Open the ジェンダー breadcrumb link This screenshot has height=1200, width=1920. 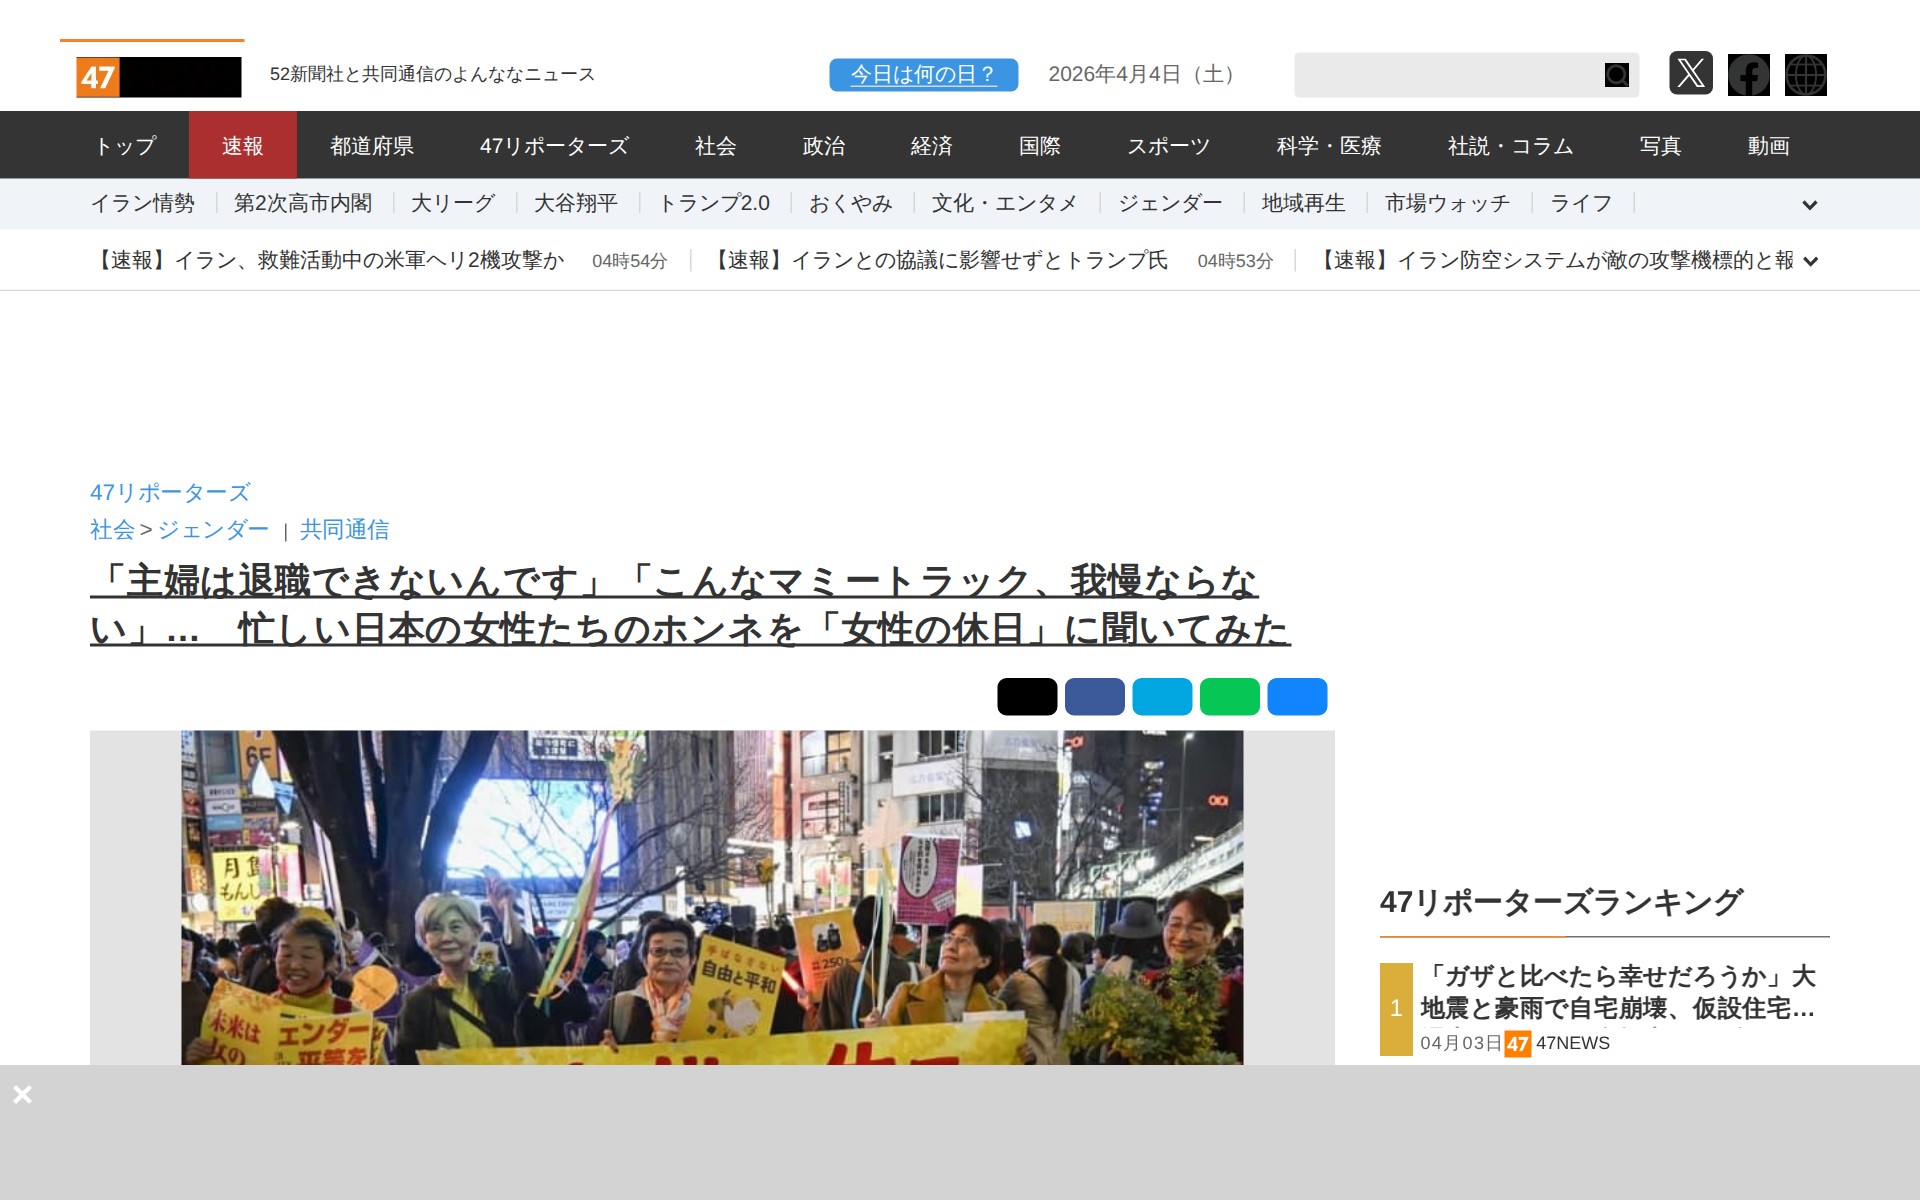213,530
